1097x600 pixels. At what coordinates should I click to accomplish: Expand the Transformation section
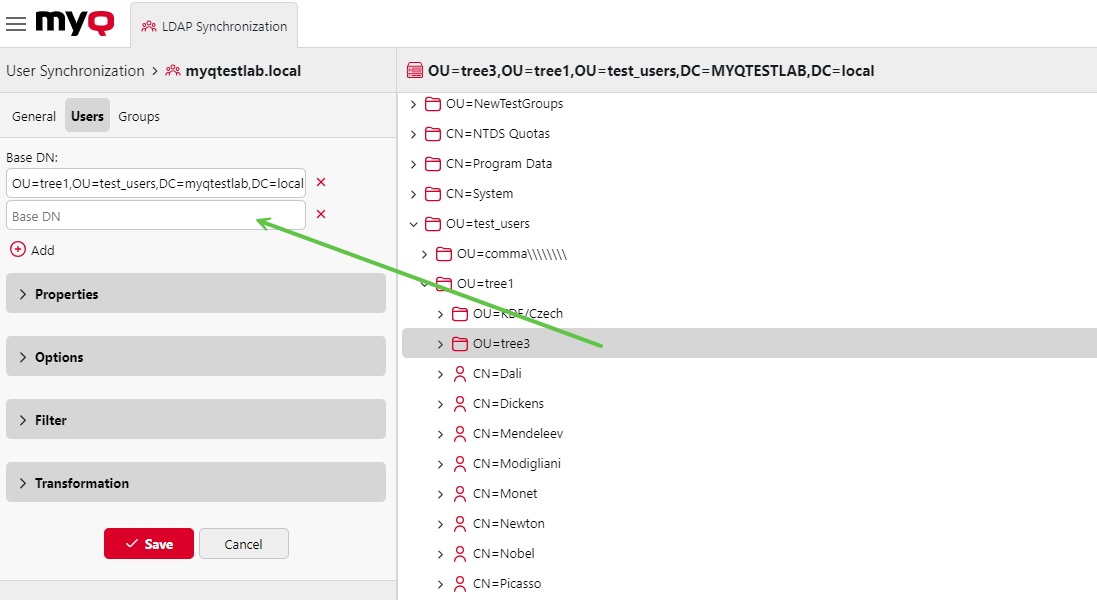point(195,483)
